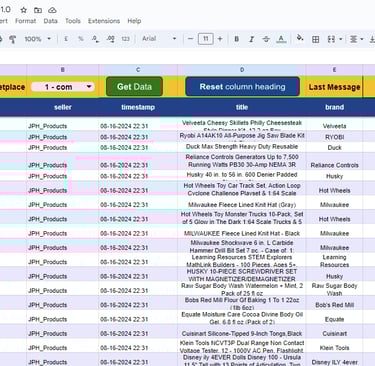This screenshot has width=375, height=366.
Task: Open more number formats (123)
Action: tap(125, 39)
